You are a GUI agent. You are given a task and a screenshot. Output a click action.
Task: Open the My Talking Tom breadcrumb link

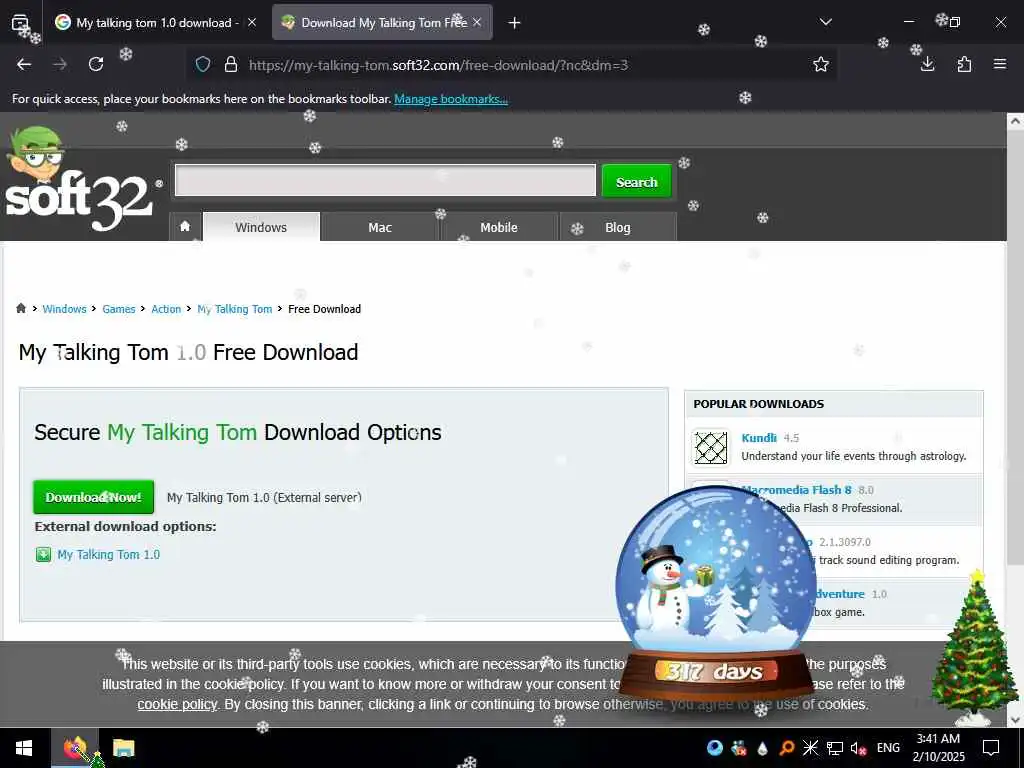tap(234, 309)
